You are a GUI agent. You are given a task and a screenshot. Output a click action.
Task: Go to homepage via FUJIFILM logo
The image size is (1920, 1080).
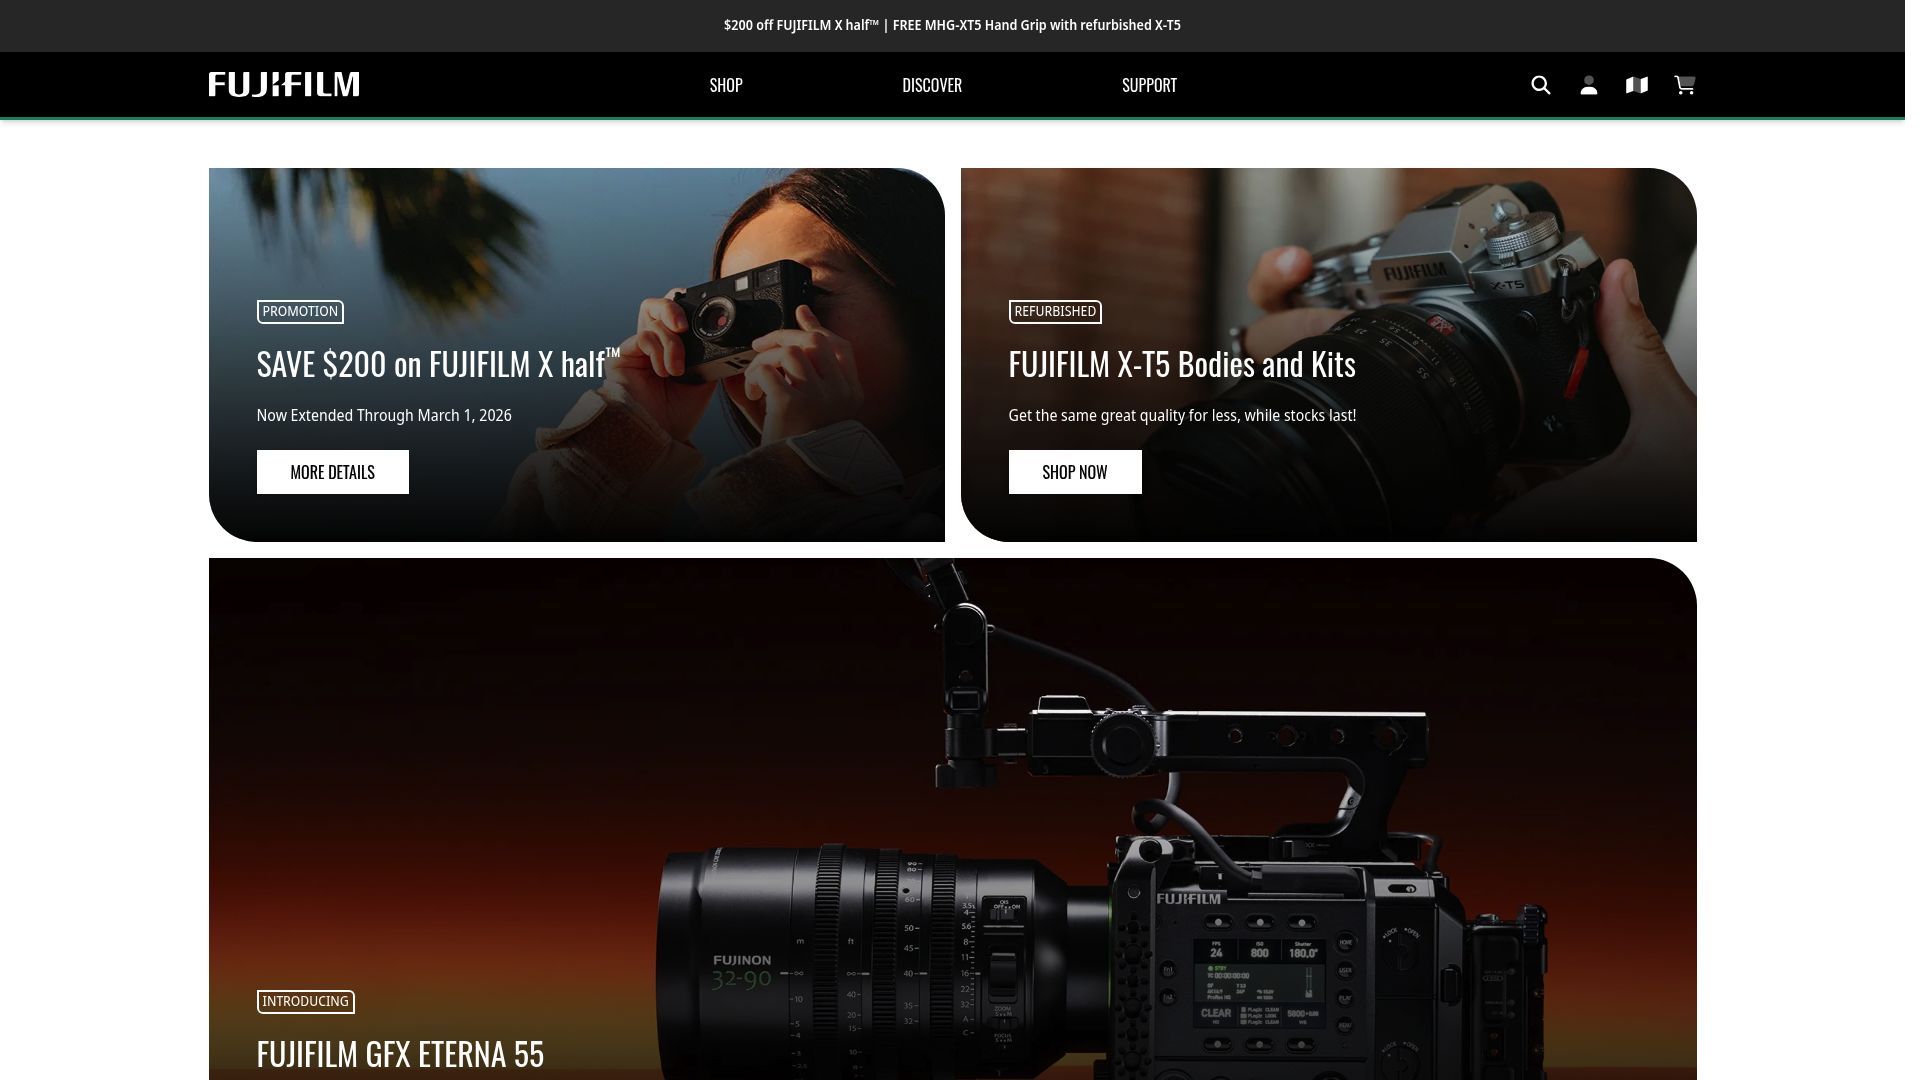(x=284, y=85)
